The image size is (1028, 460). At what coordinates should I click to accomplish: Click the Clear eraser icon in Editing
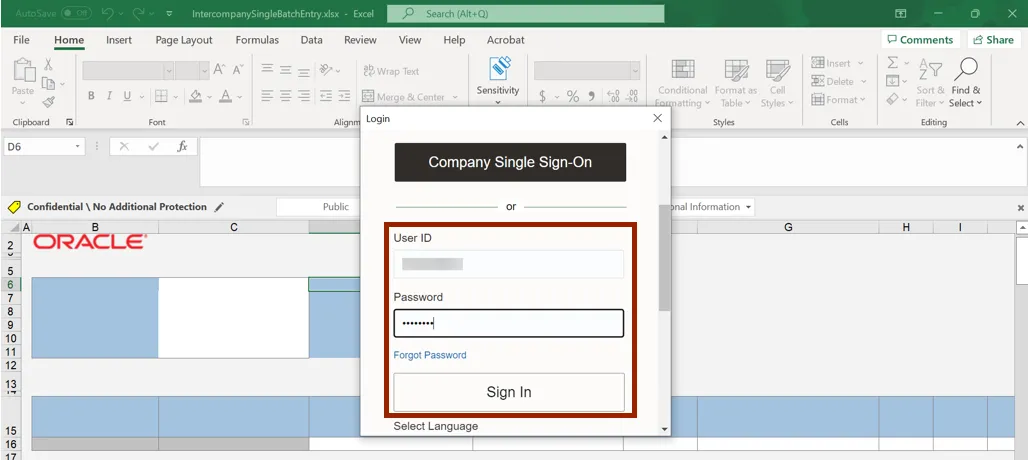click(x=892, y=100)
